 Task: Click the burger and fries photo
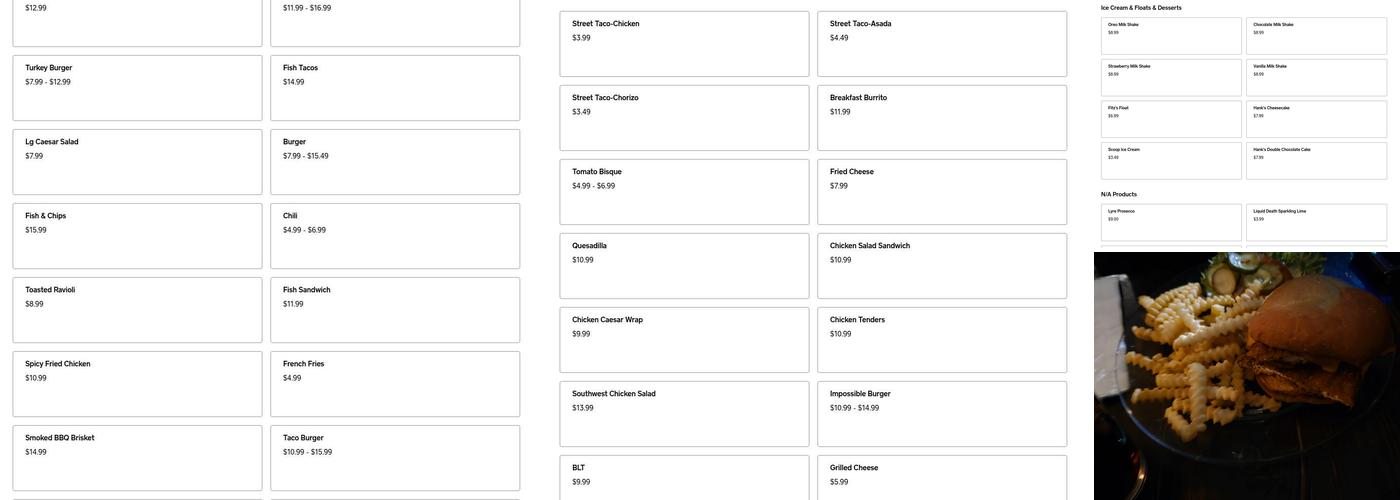1247,376
